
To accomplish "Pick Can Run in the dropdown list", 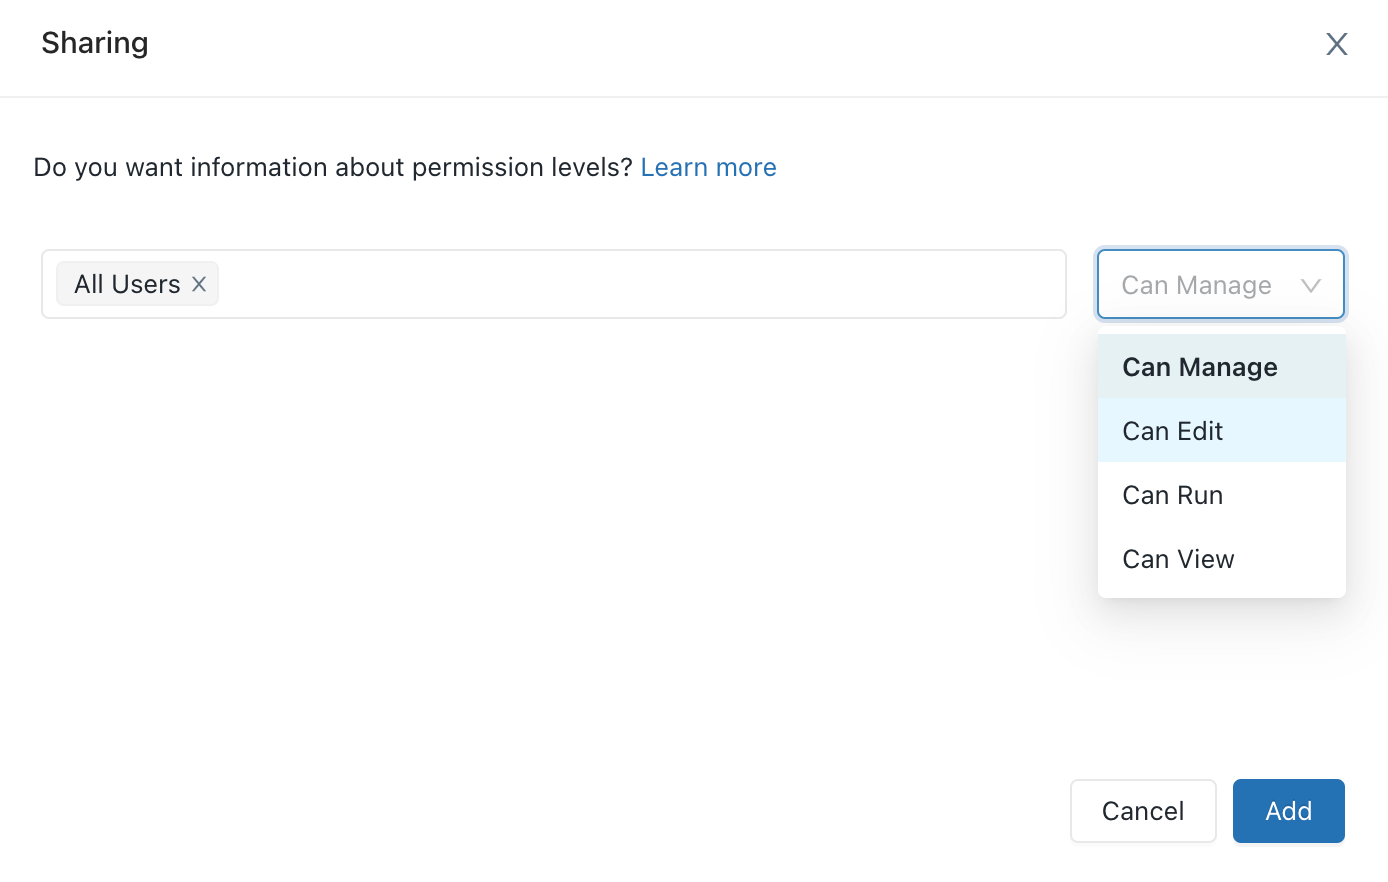I will click(x=1173, y=495).
